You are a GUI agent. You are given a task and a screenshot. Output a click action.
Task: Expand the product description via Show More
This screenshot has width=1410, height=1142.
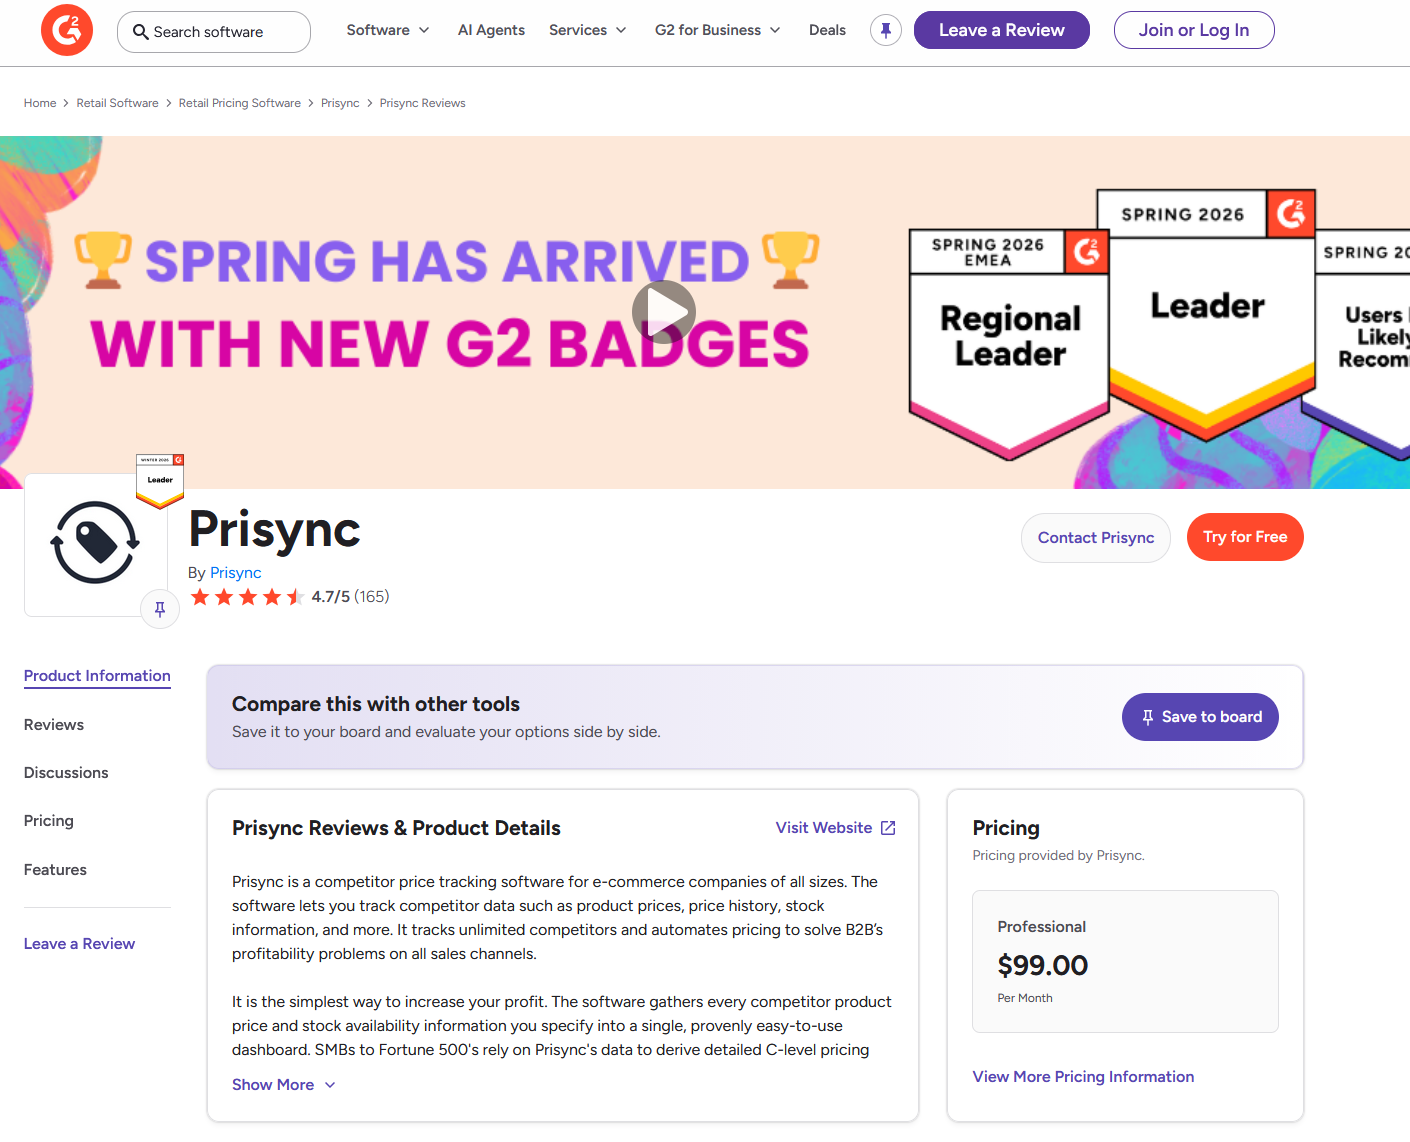[x=283, y=1084]
